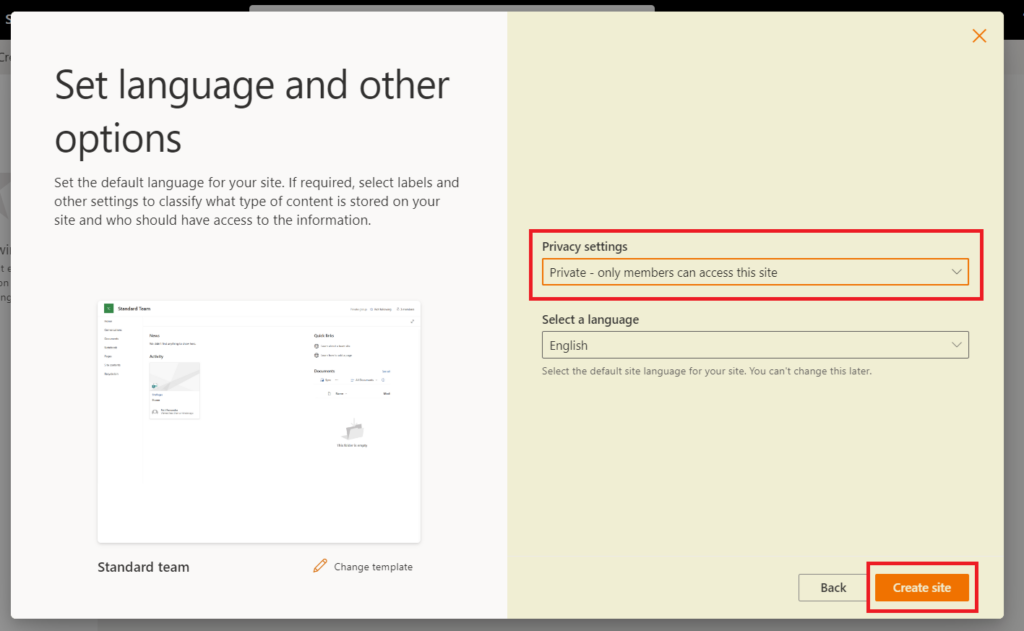Open the All Documents view dropdown in preview

coord(366,379)
